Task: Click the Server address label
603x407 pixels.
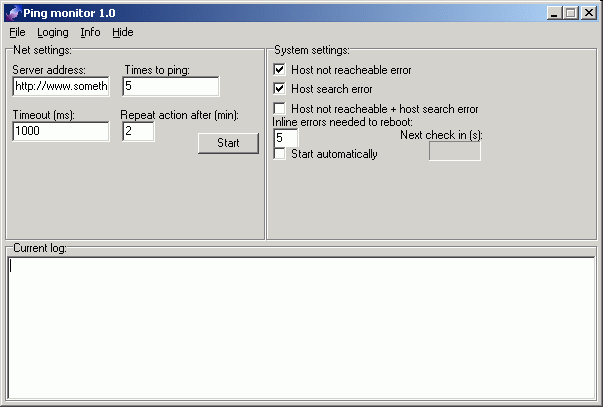Action: [49, 70]
